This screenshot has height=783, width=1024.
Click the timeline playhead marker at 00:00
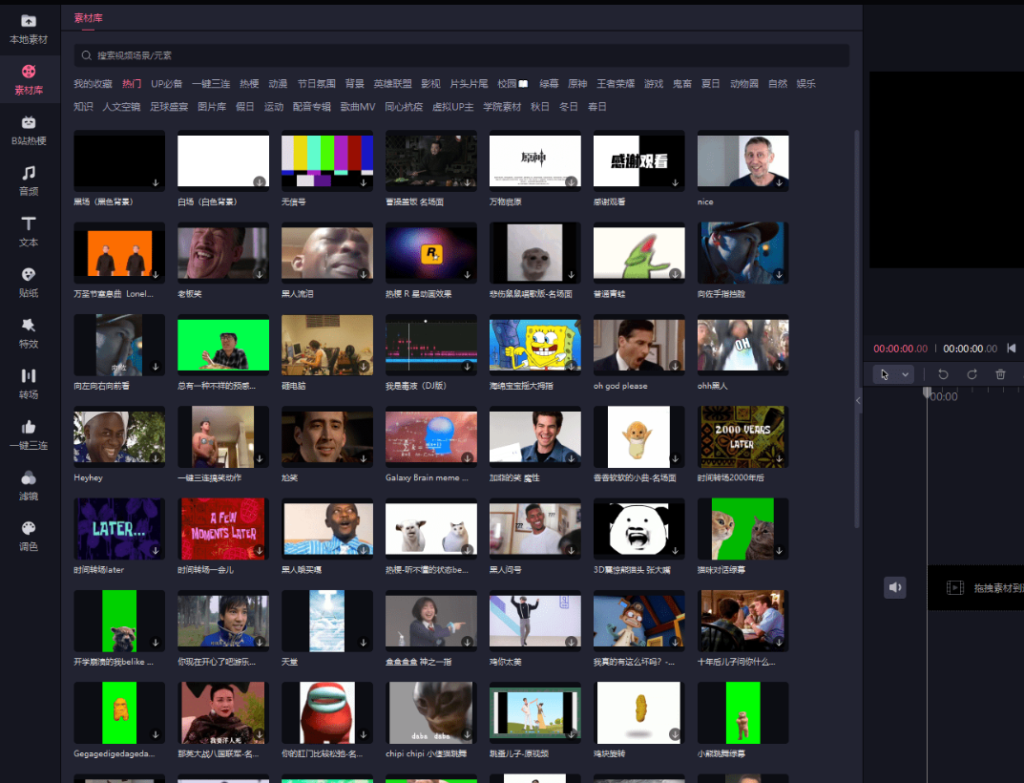click(x=927, y=392)
